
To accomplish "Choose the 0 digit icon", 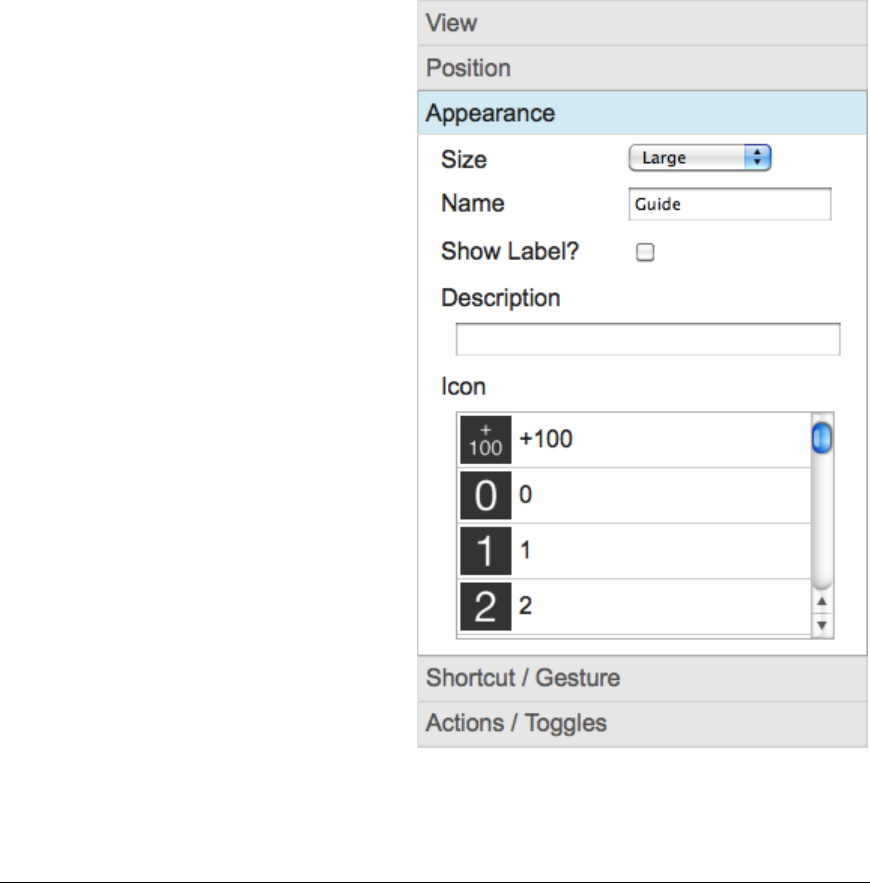I will tap(485, 496).
